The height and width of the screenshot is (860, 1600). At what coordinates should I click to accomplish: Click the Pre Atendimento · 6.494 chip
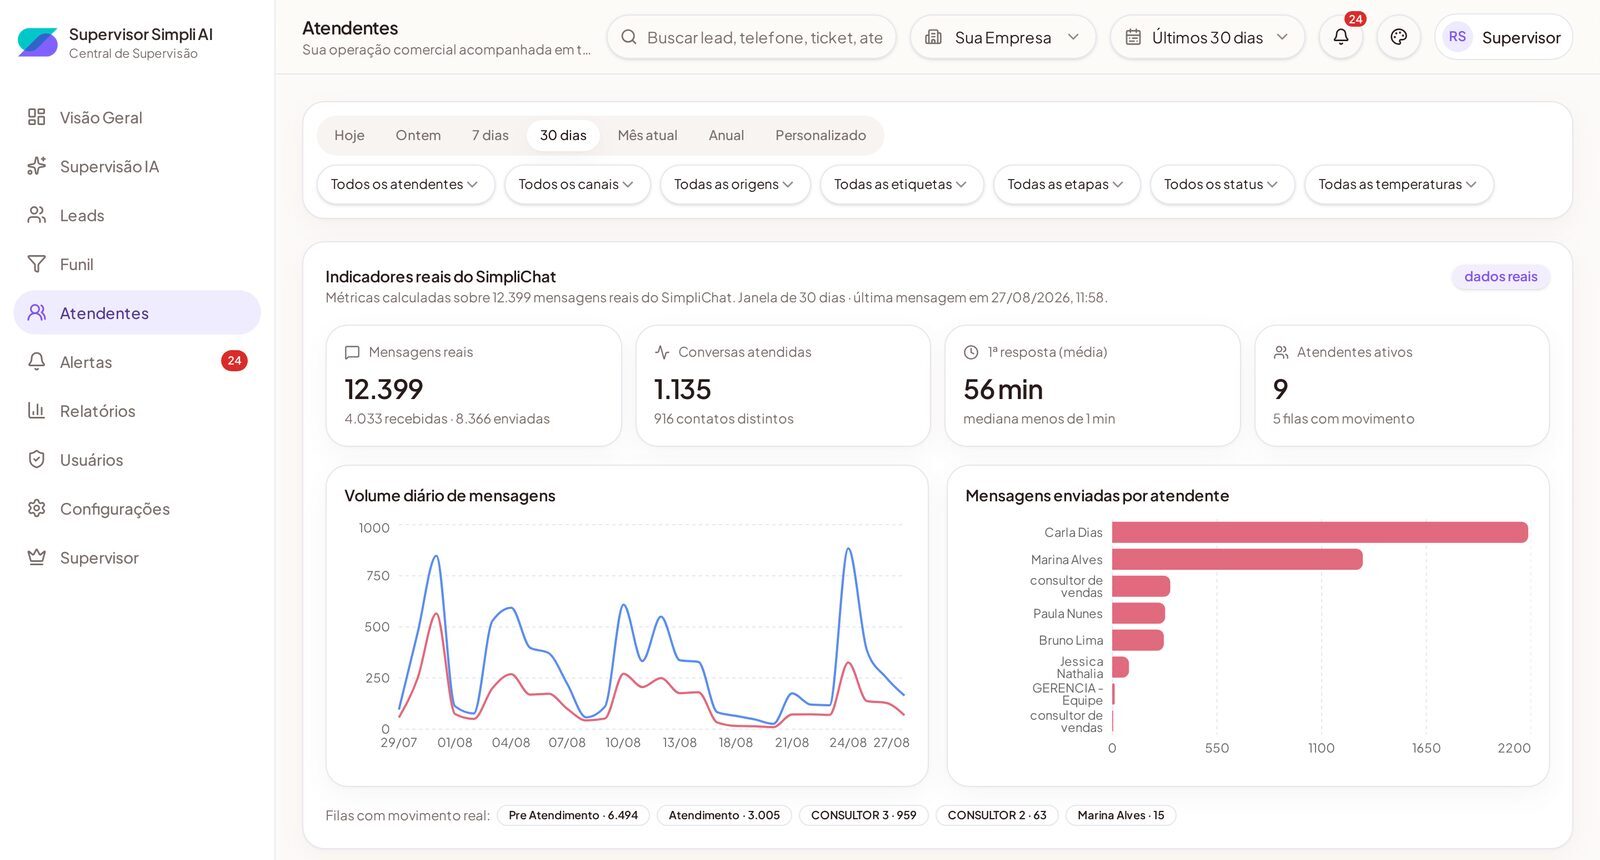tap(573, 816)
